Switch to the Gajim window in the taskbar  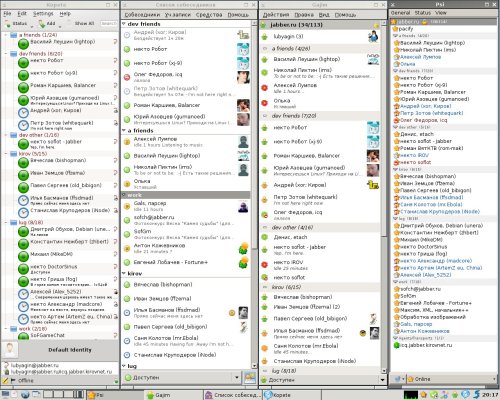click(x=173, y=395)
